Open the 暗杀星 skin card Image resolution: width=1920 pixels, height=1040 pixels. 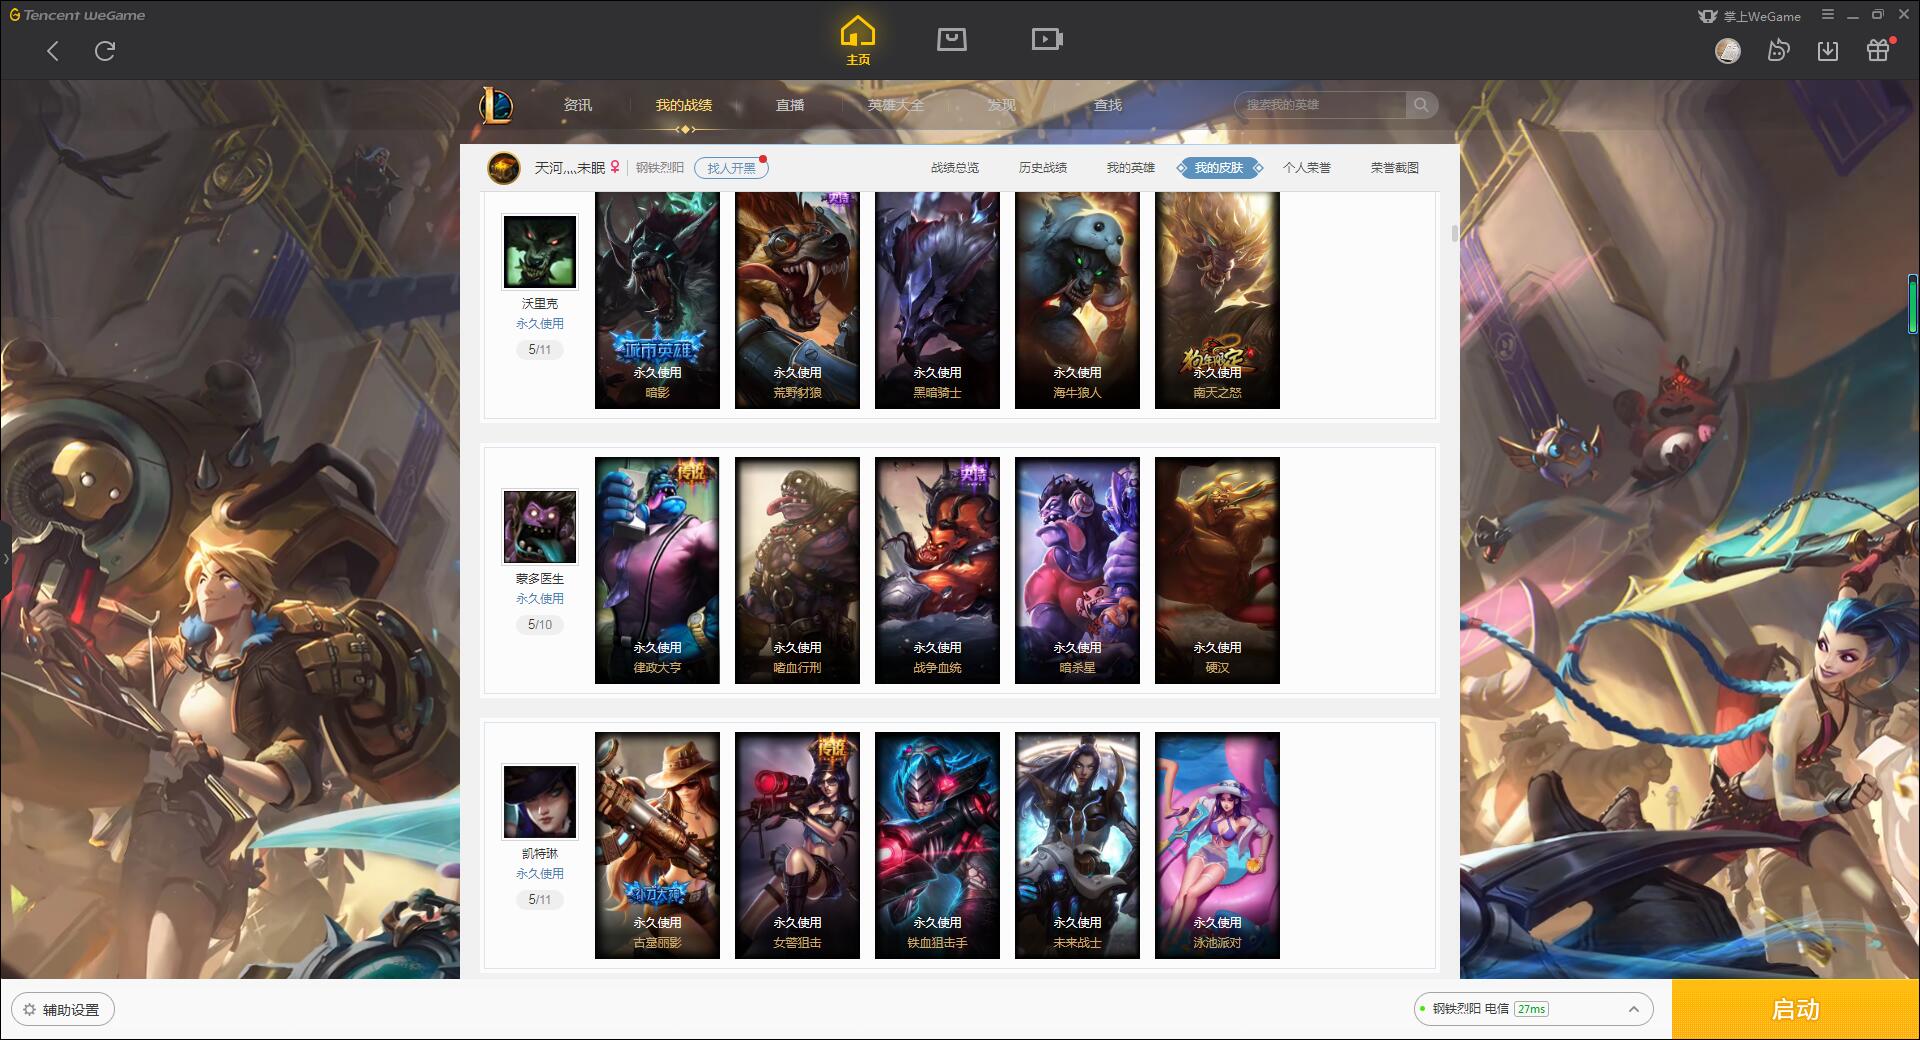(x=1077, y=570)
